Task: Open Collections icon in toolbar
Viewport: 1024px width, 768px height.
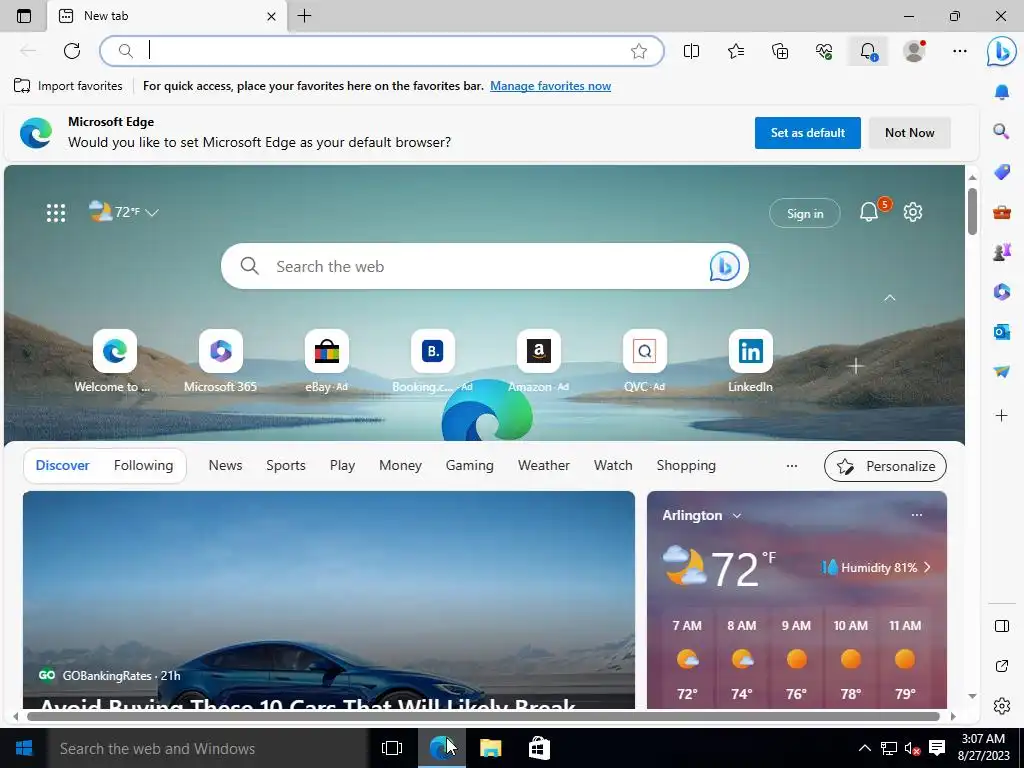Action: tap(780, 51)
